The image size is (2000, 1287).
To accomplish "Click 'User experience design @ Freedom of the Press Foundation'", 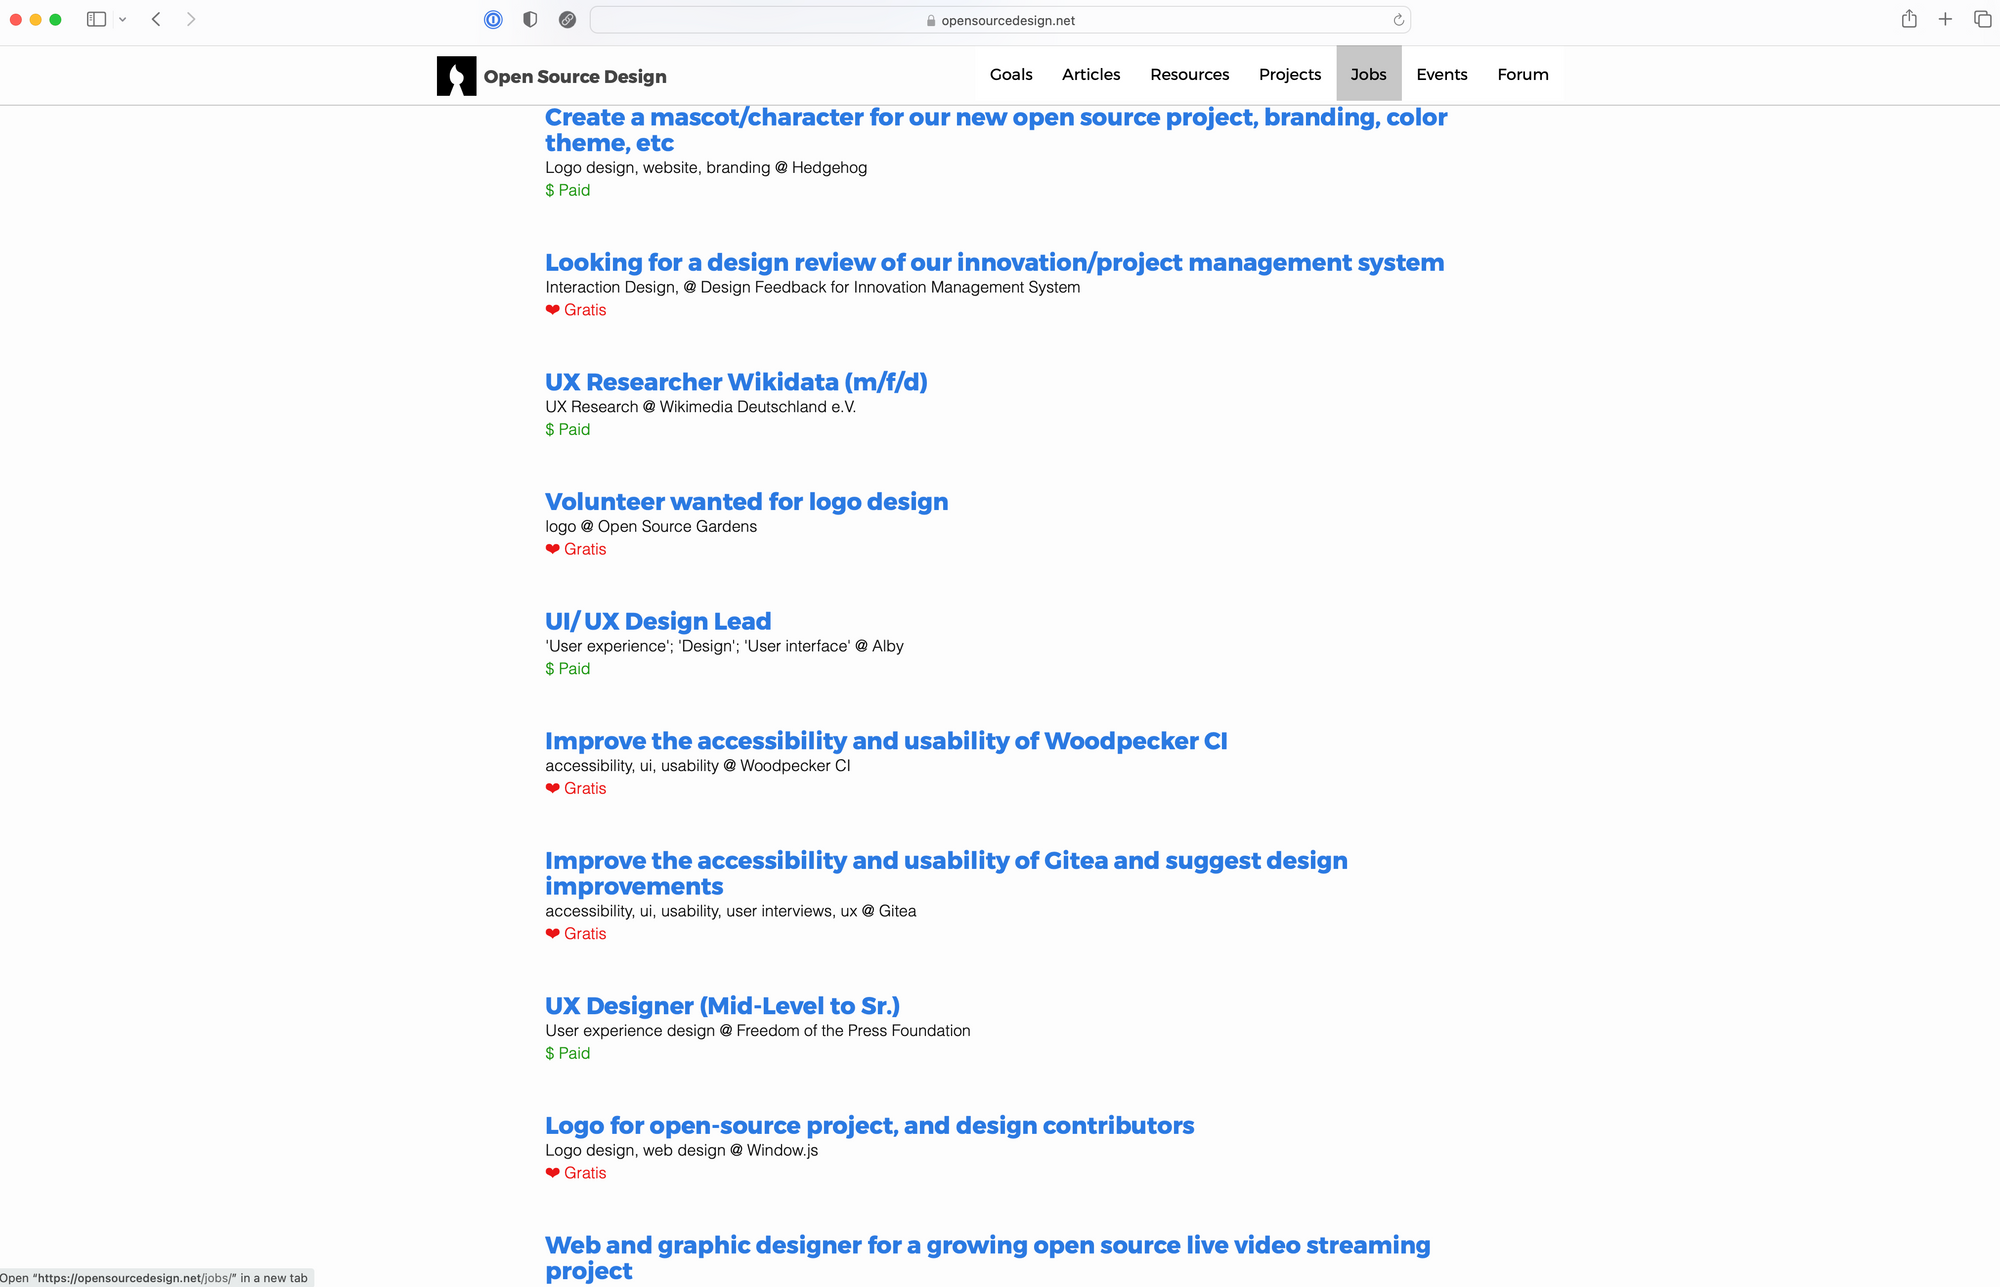I will (x=758, y=1031).
